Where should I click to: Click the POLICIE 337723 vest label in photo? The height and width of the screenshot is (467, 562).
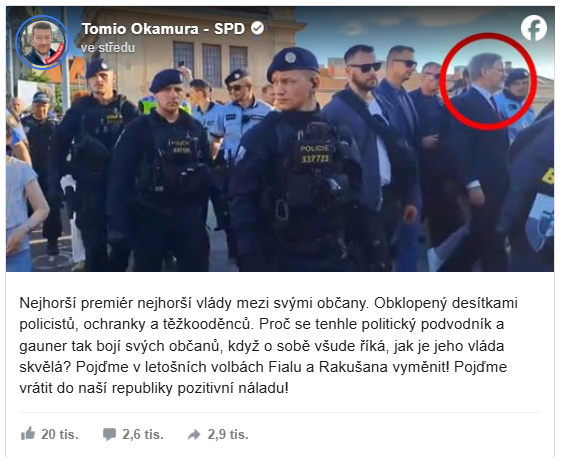click(315, 153)
